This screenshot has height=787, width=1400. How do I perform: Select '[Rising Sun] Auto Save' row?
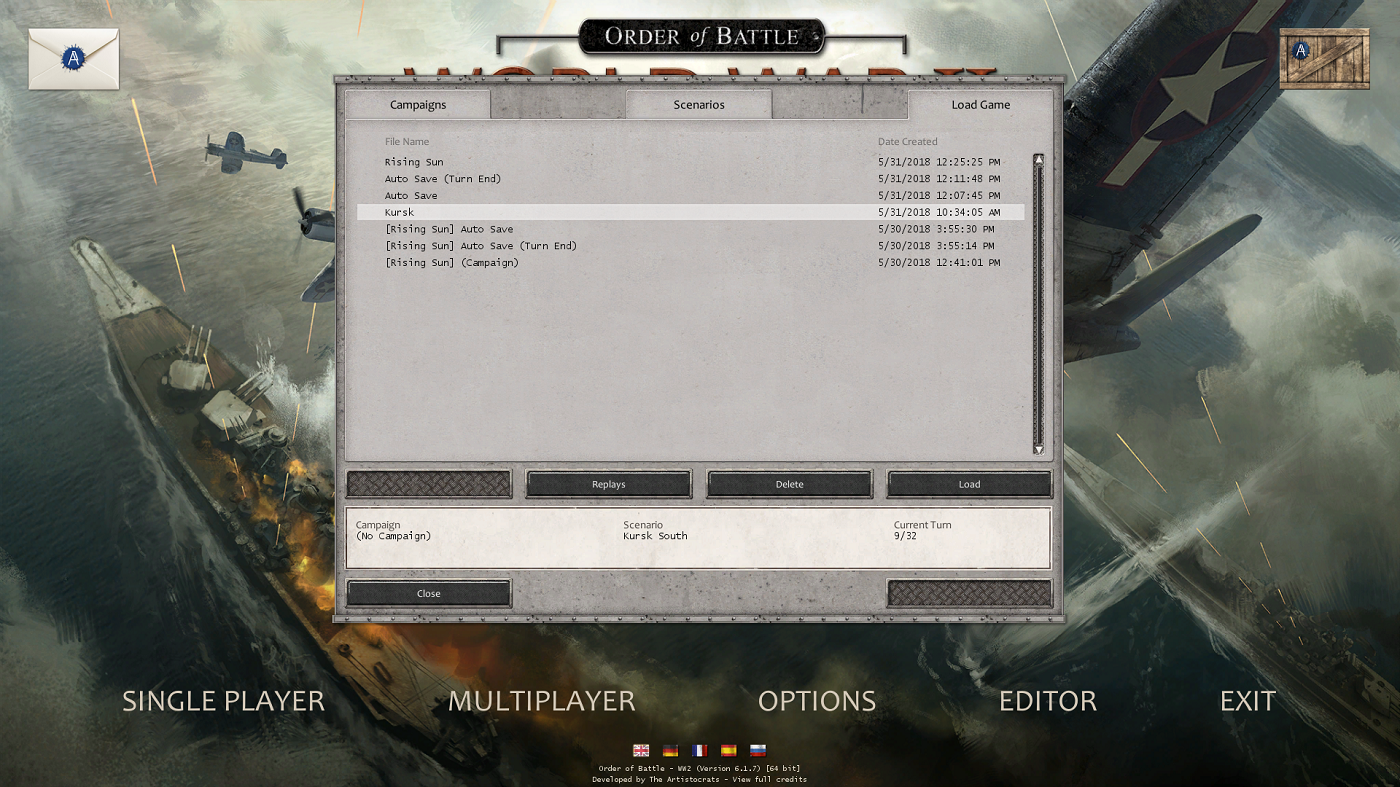coord(690,229)
